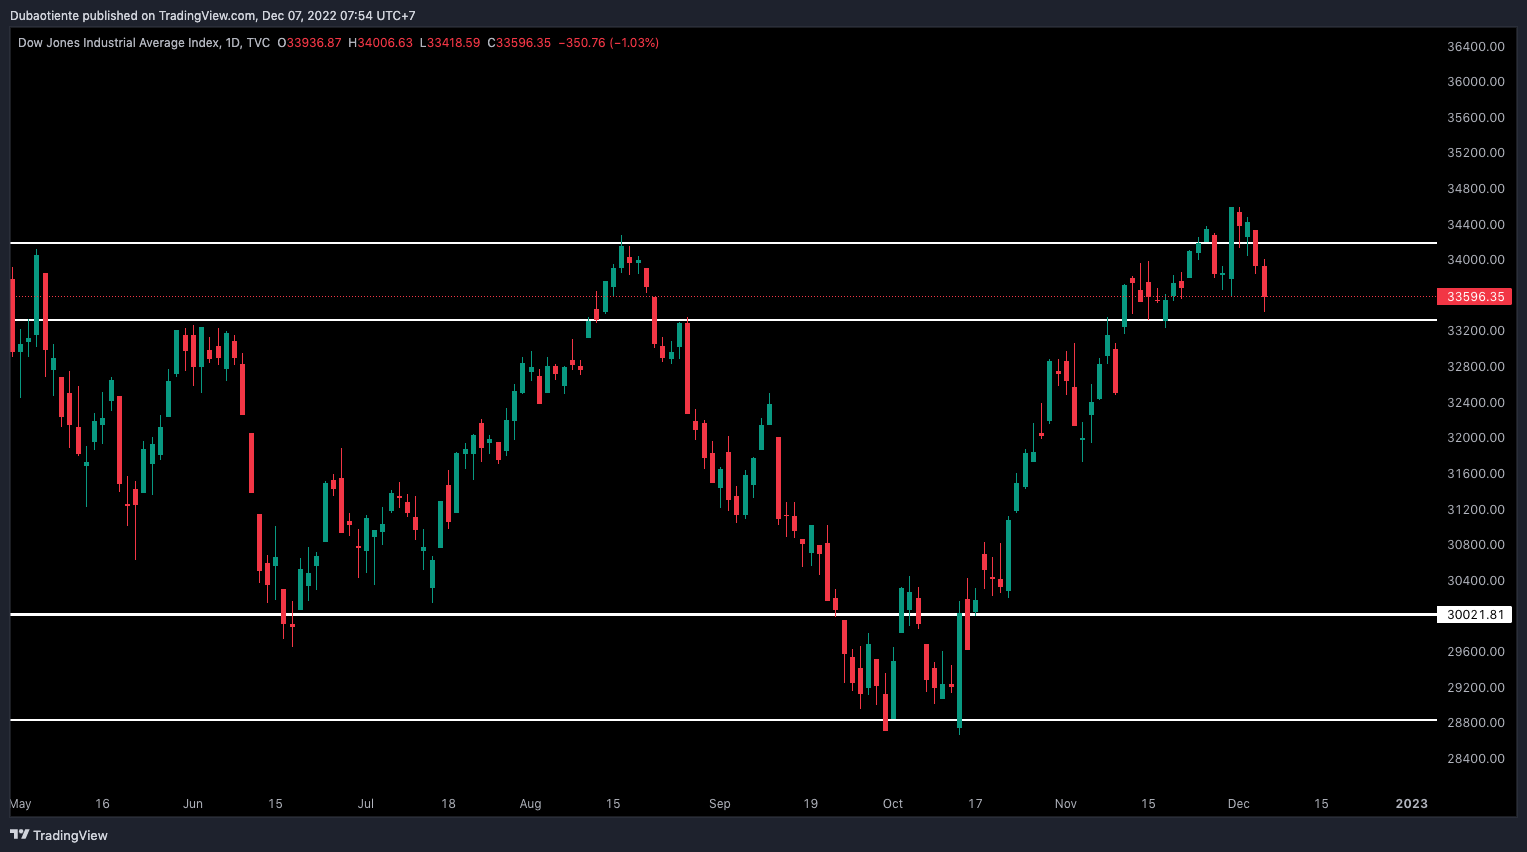Click the low value L33418.59

pos(450,43)
